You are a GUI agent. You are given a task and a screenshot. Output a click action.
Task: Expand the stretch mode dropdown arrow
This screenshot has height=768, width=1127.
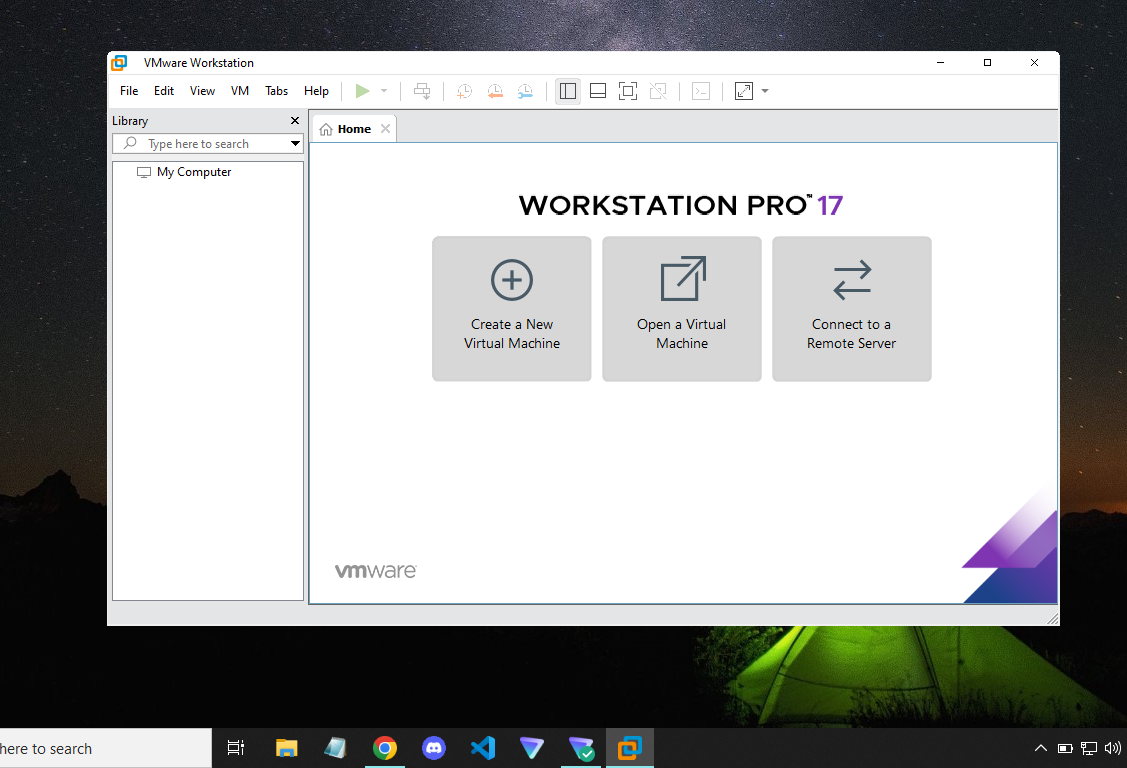coord(765,91)
